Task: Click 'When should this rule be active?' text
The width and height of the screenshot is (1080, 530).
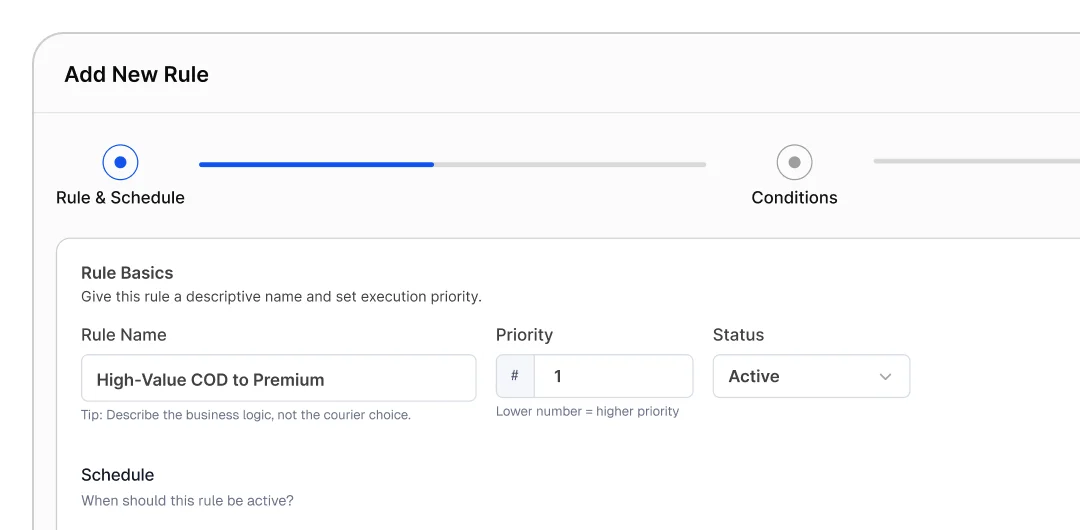Action: 187,501
